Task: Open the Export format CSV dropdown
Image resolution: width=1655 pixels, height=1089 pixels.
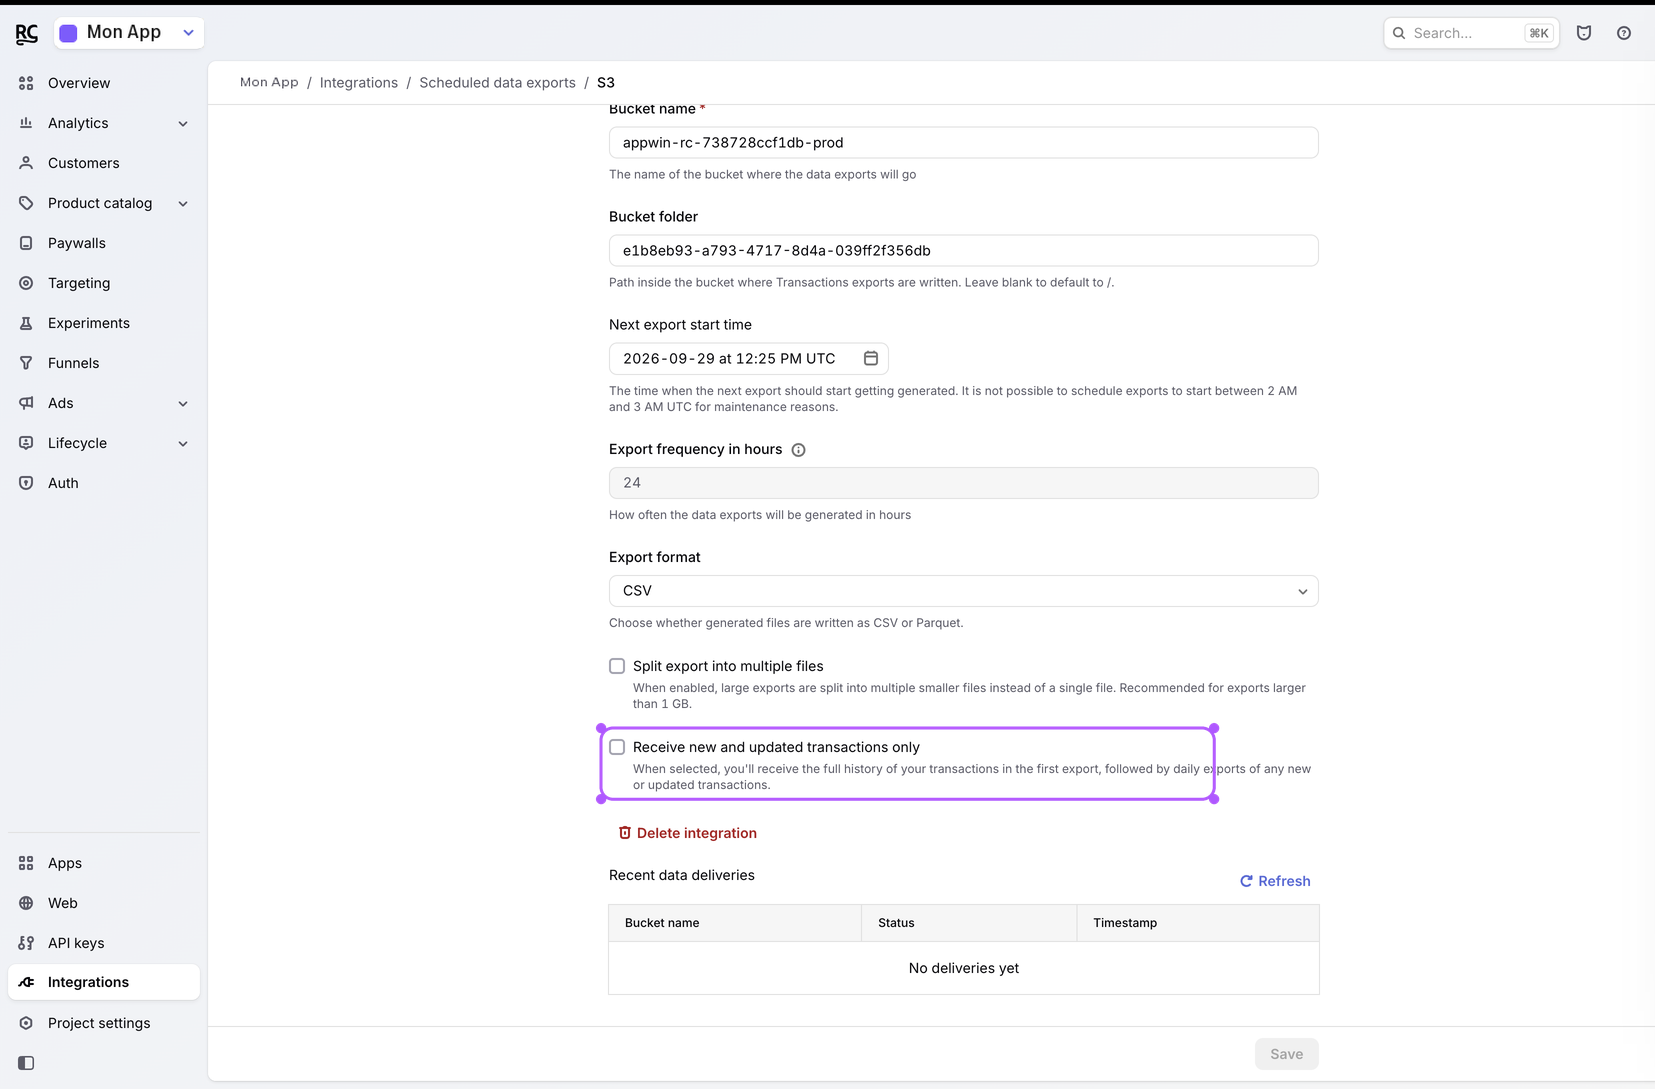Action: point(963,591)
